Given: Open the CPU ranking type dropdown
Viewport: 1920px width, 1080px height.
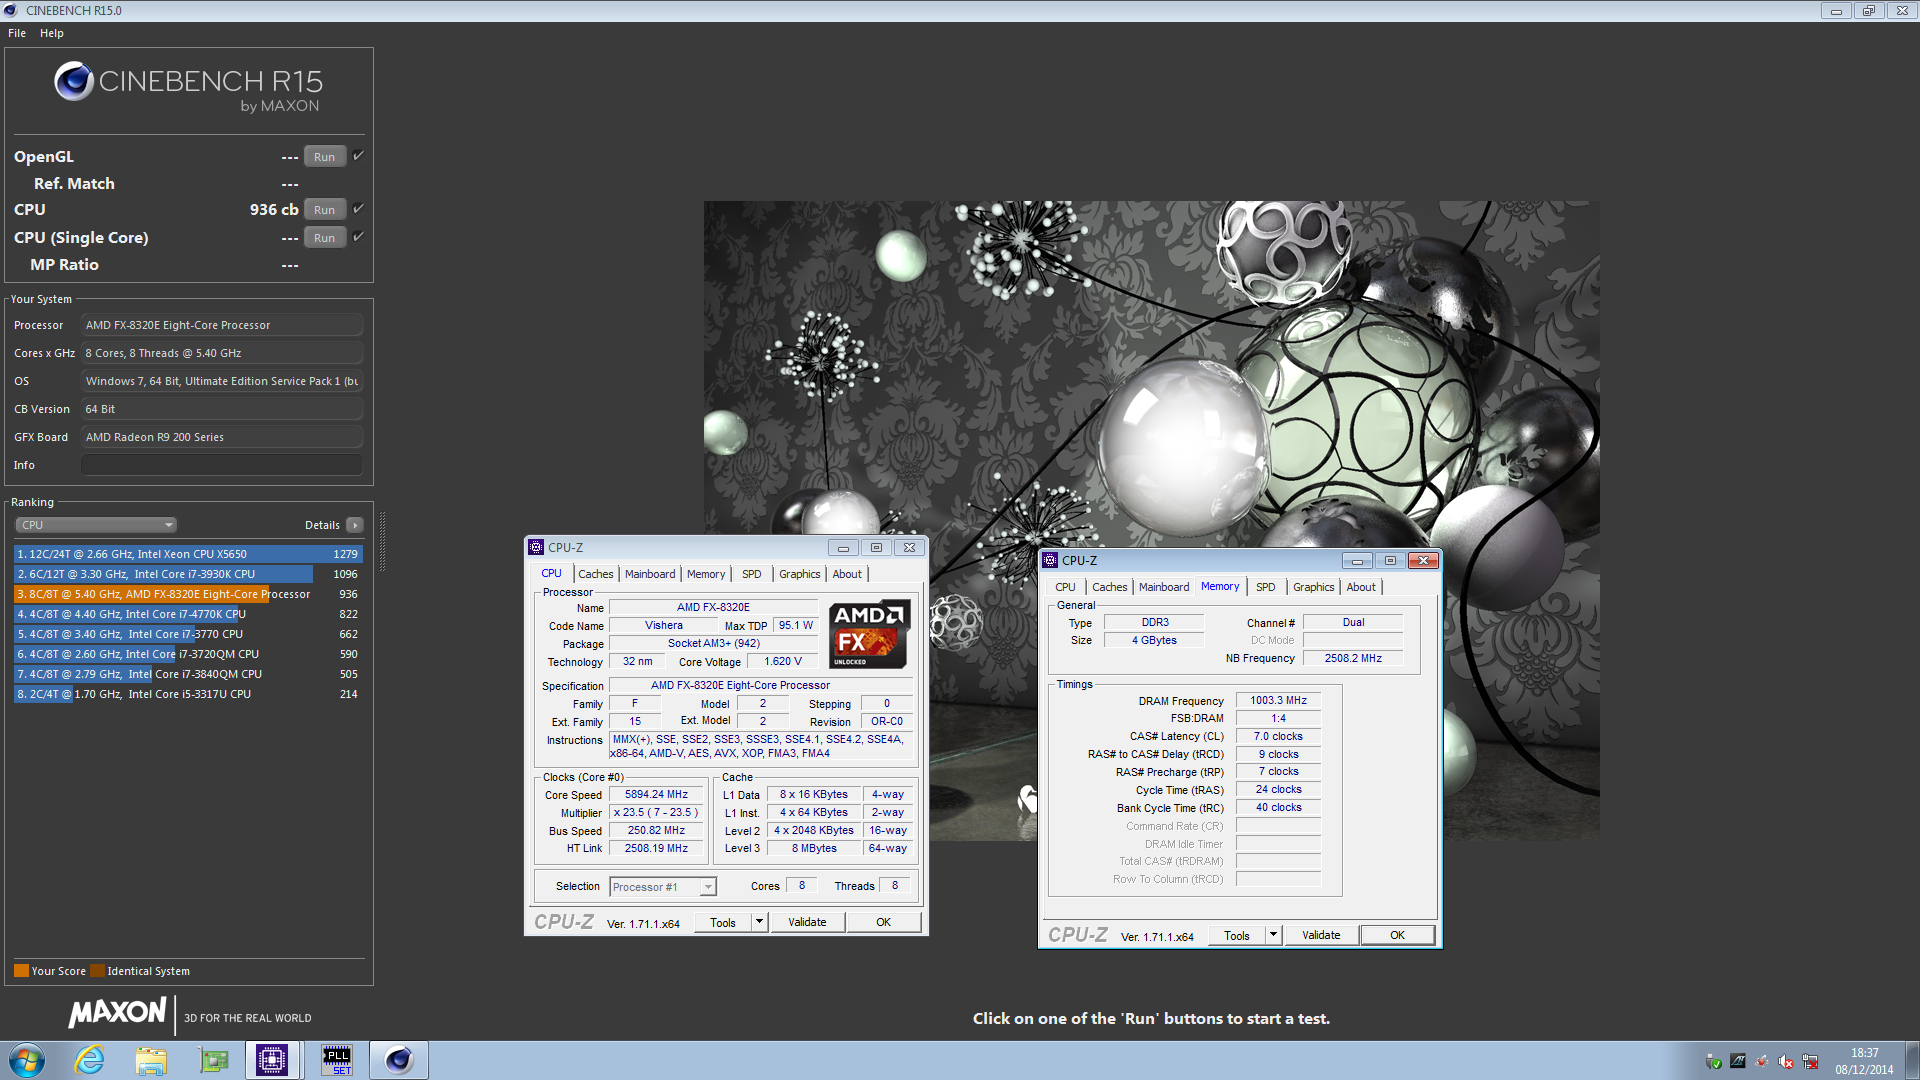Looking at the screenshot, I should point(96,525).
